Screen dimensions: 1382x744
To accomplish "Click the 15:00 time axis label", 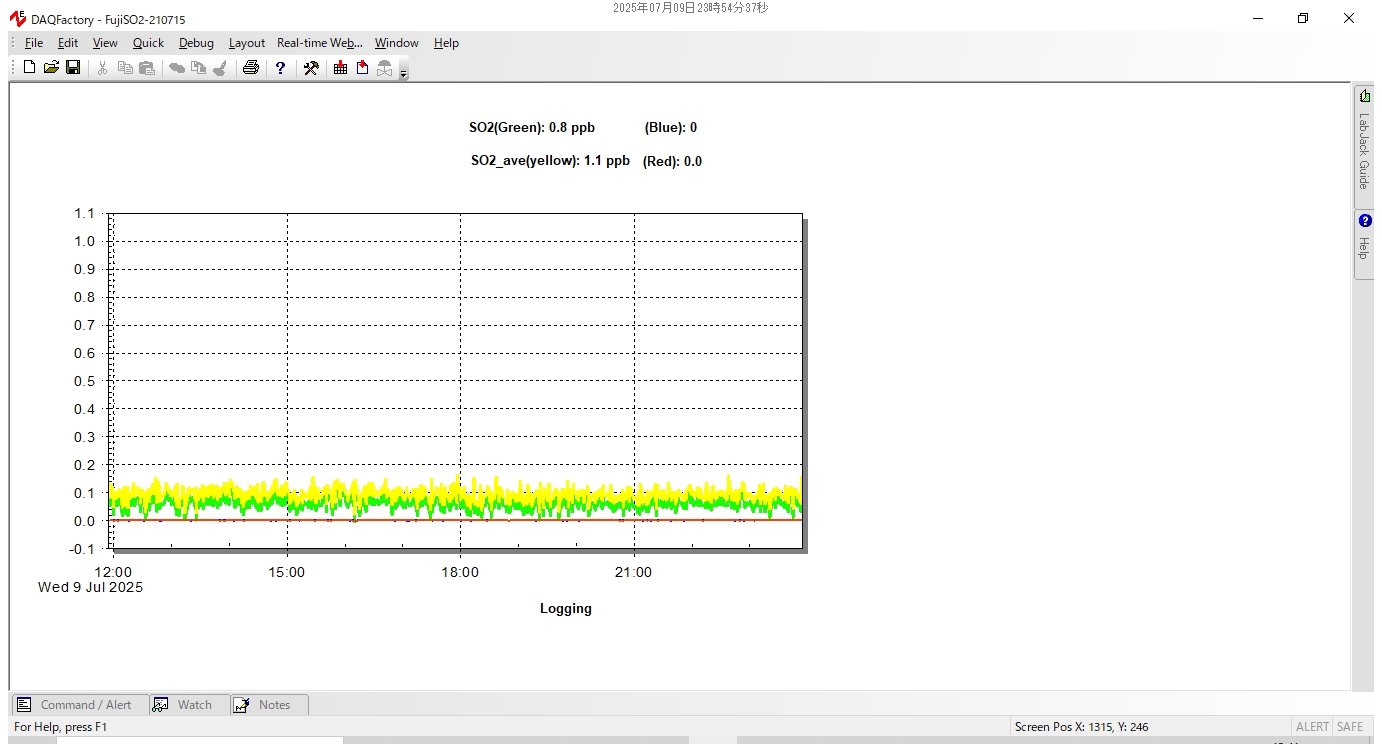I will click(287, 573).
